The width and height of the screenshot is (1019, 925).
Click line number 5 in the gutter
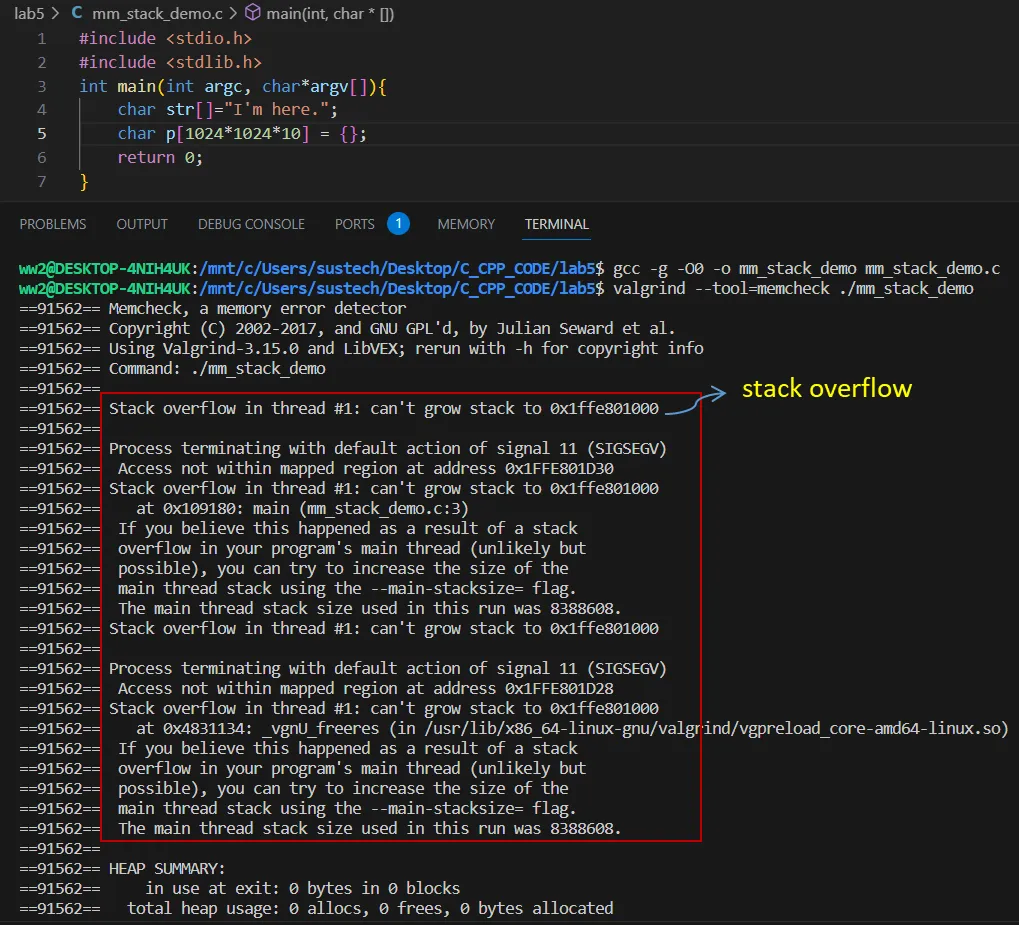pos(41,133)
